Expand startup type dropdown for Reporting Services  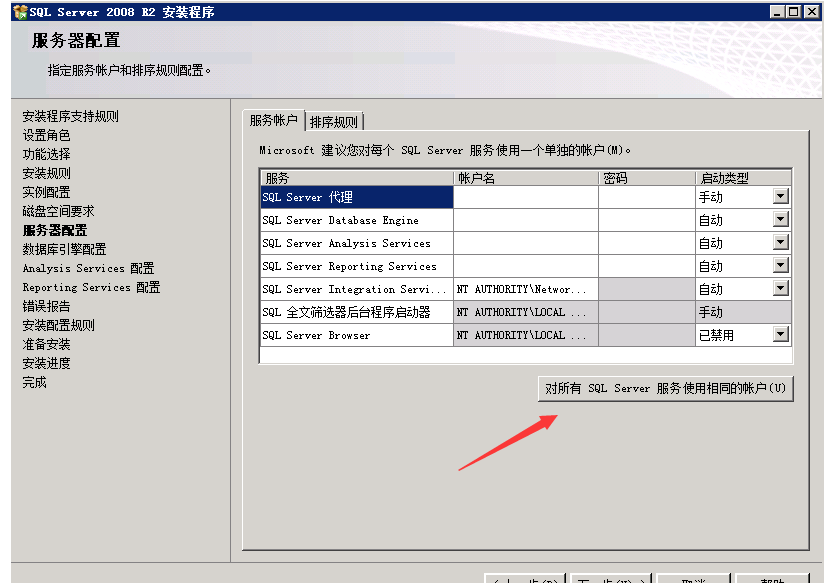781,265
